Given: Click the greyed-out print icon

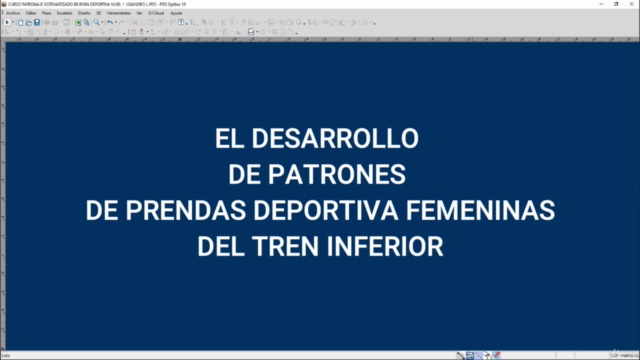Looking at the screenshot, I should [x=47, y=22].
